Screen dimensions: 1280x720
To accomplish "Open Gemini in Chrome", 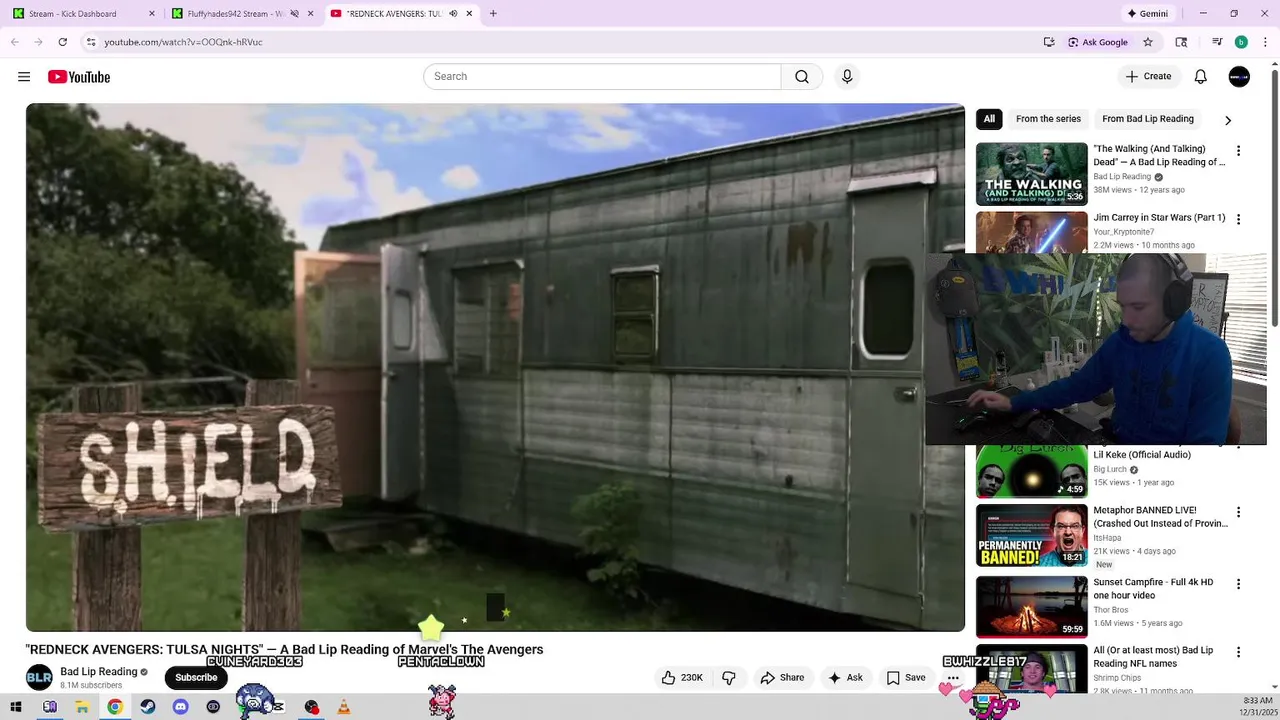I will click(x=1147, y=14).
